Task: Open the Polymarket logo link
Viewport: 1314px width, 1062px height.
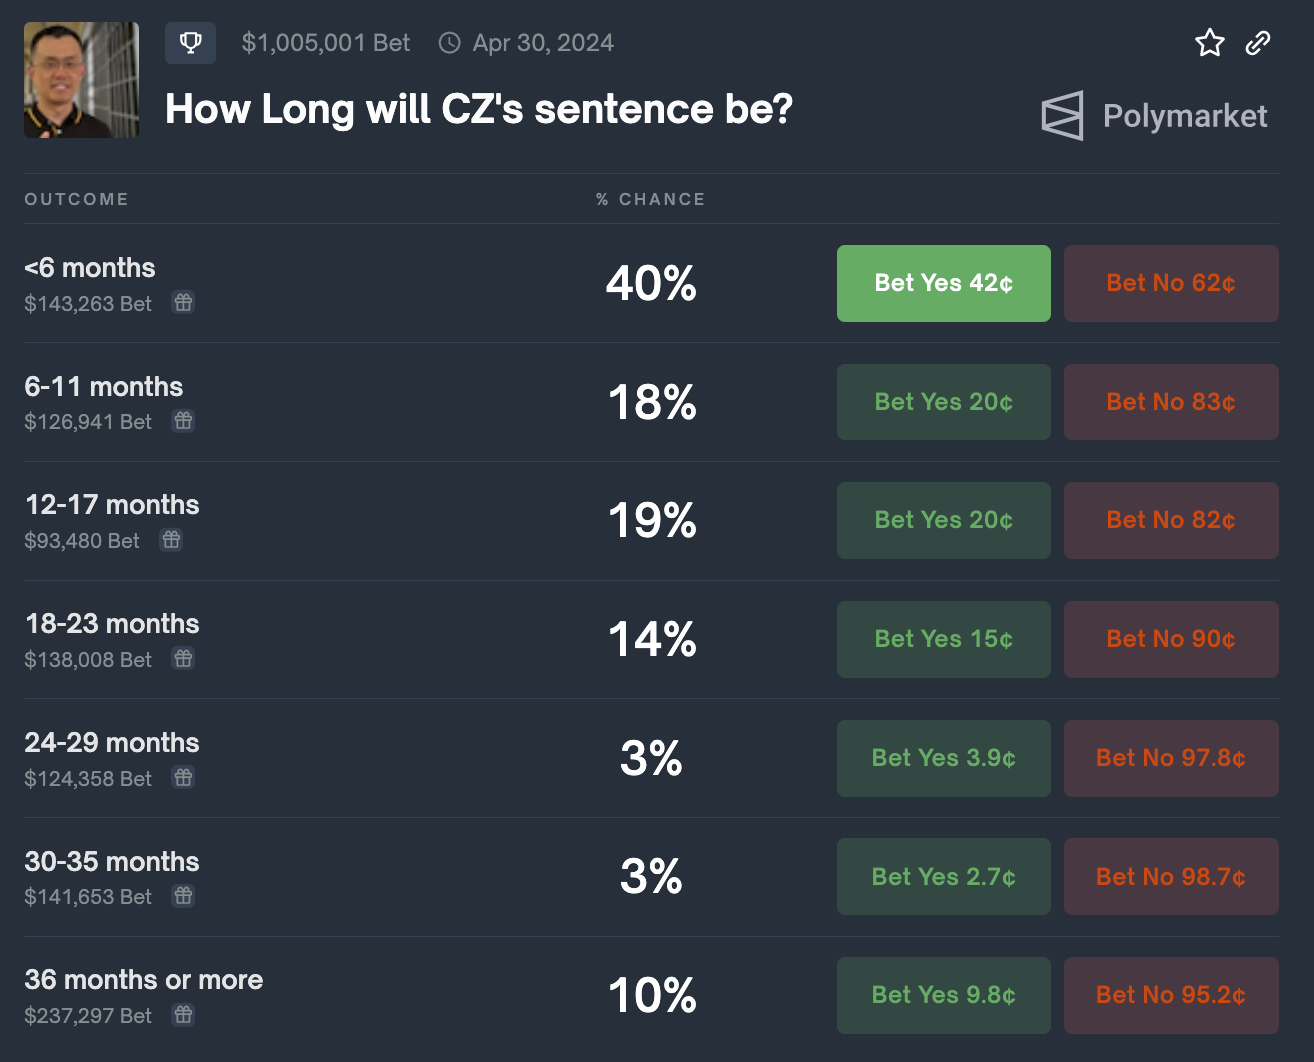Action: pyautogui.click(x=1155, y=116)
